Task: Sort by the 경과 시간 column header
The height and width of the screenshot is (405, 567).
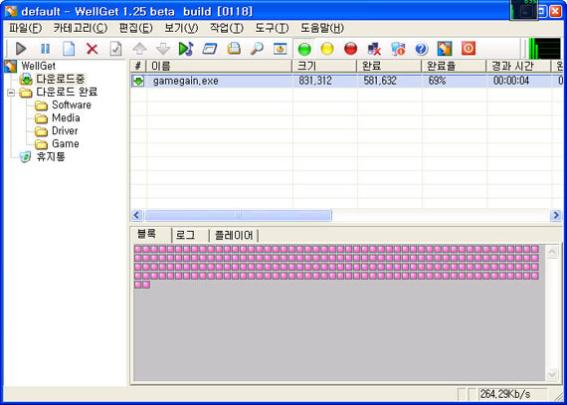Action: pos(519,66)
